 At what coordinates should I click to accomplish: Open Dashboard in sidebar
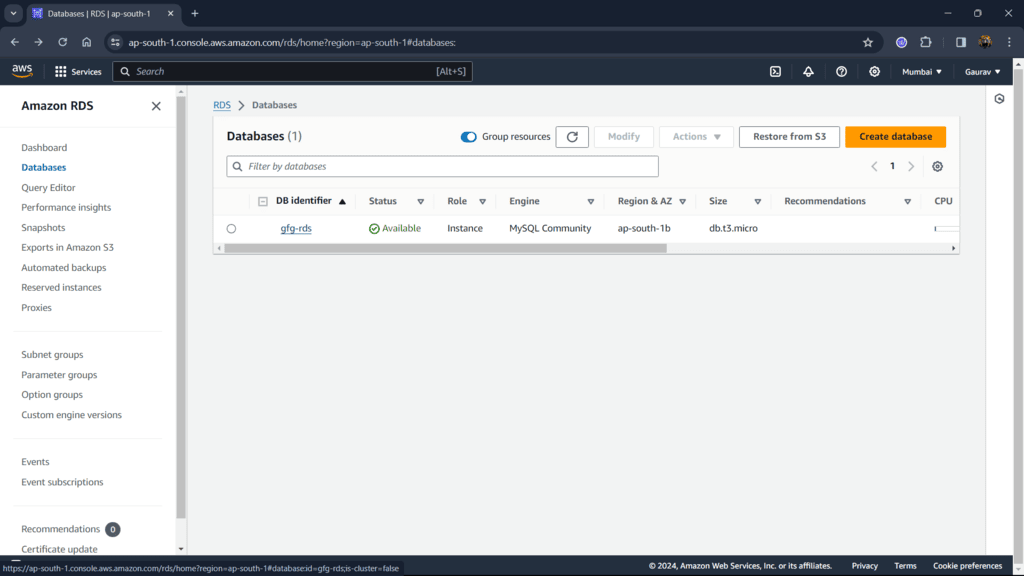pyautogui.click(x=44, y=148)
